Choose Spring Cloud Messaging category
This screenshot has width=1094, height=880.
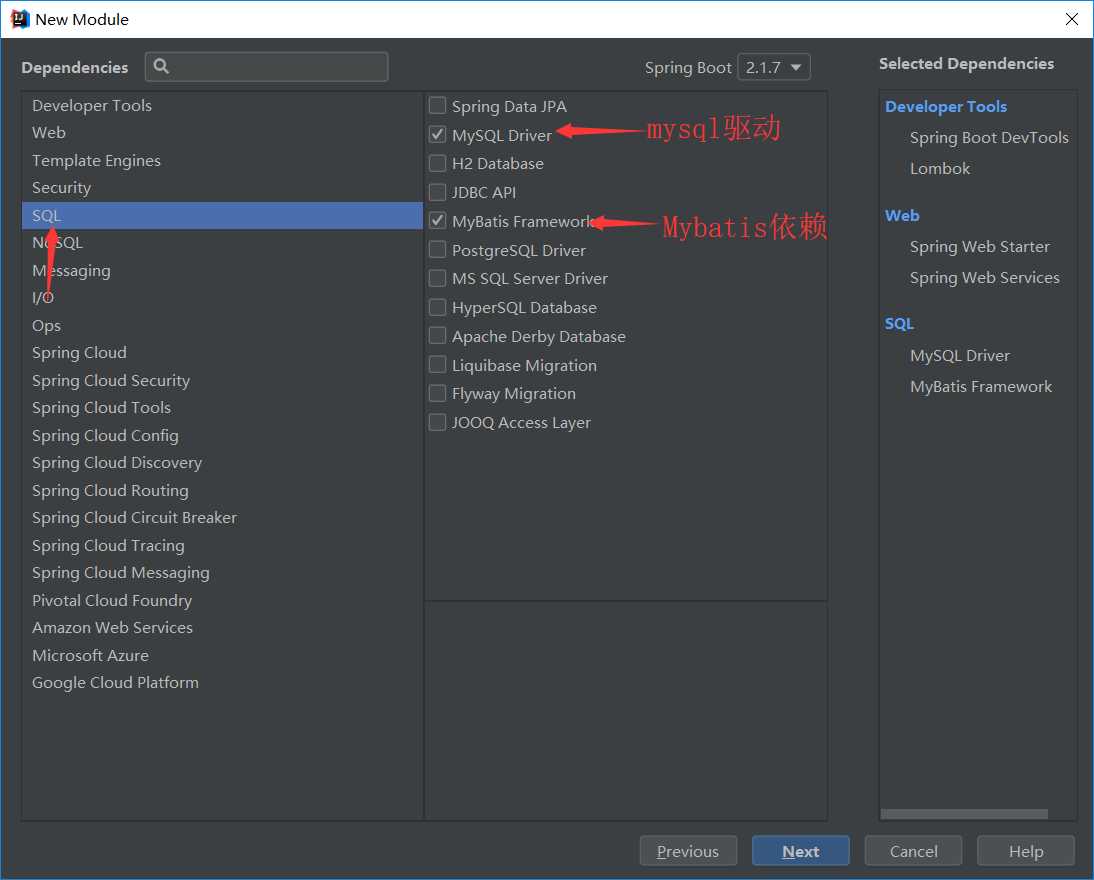[222, 573]
